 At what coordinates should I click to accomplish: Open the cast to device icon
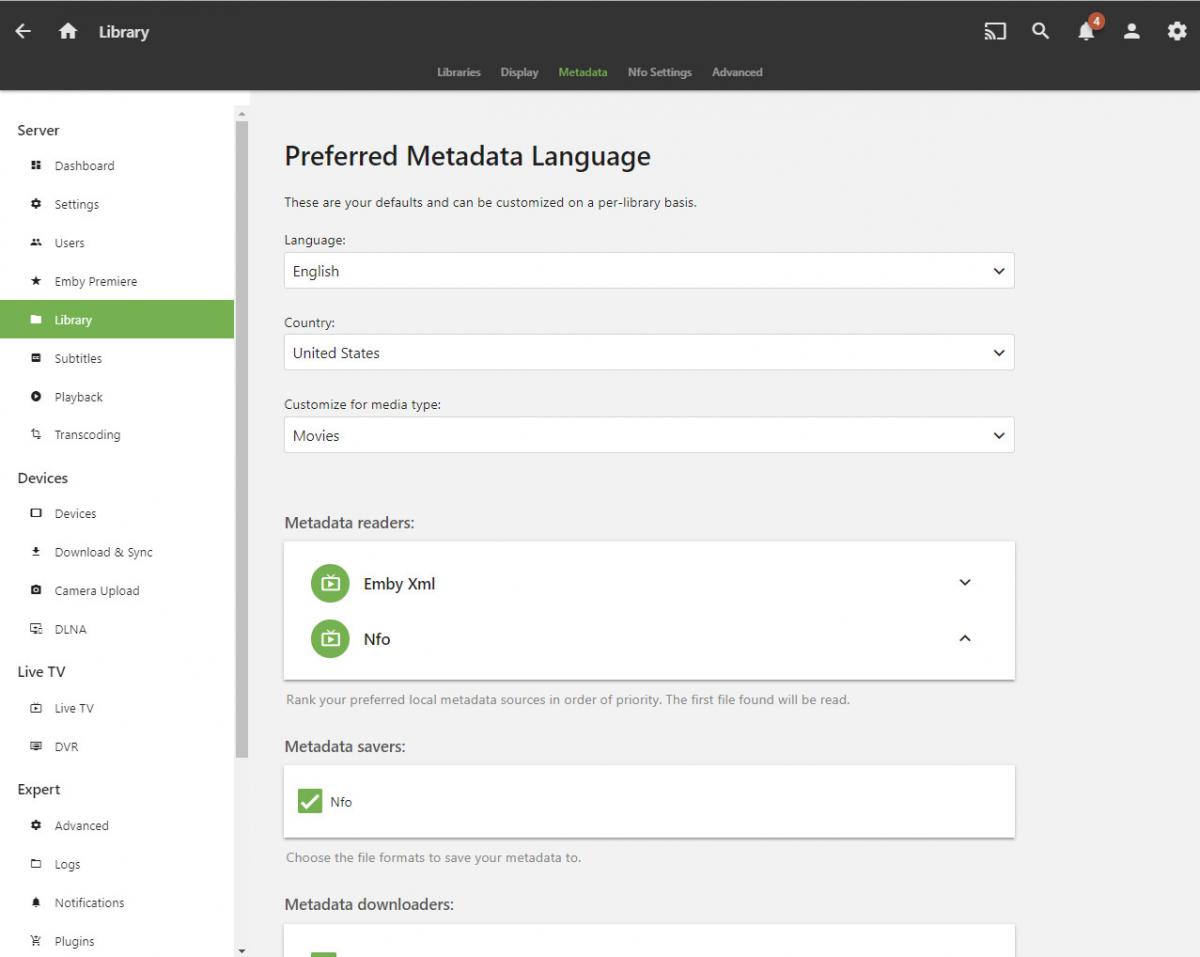point(994,31)
